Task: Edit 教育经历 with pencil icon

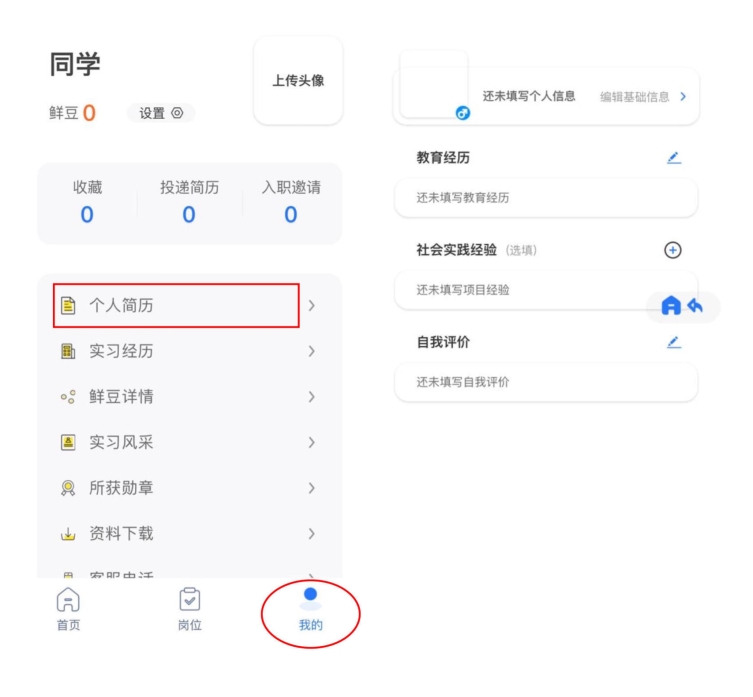Action: [x=673, y=158]
